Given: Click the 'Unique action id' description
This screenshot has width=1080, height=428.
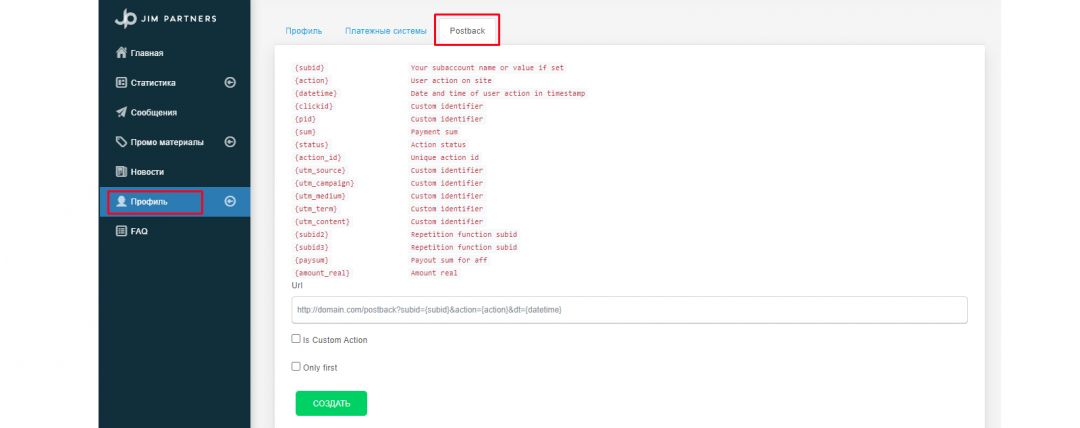Looking at the screenshot, I should click(444, 157).
